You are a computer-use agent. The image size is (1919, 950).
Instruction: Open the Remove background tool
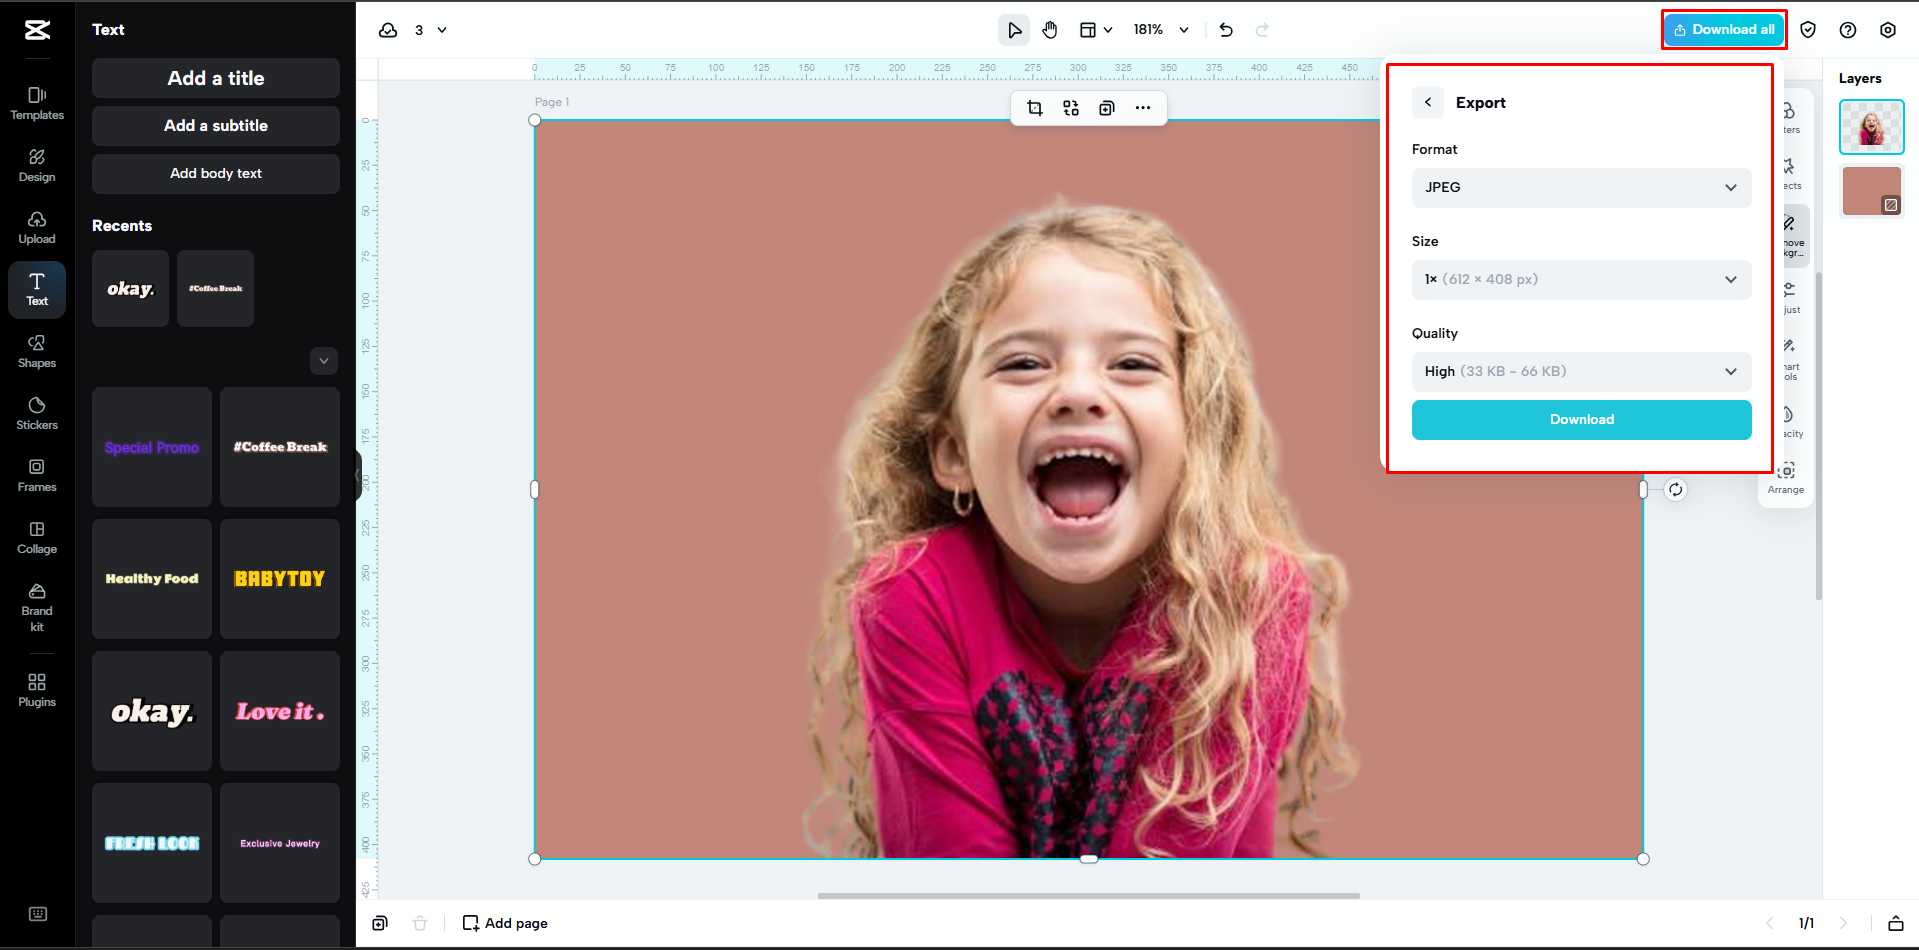point(1789,235)
